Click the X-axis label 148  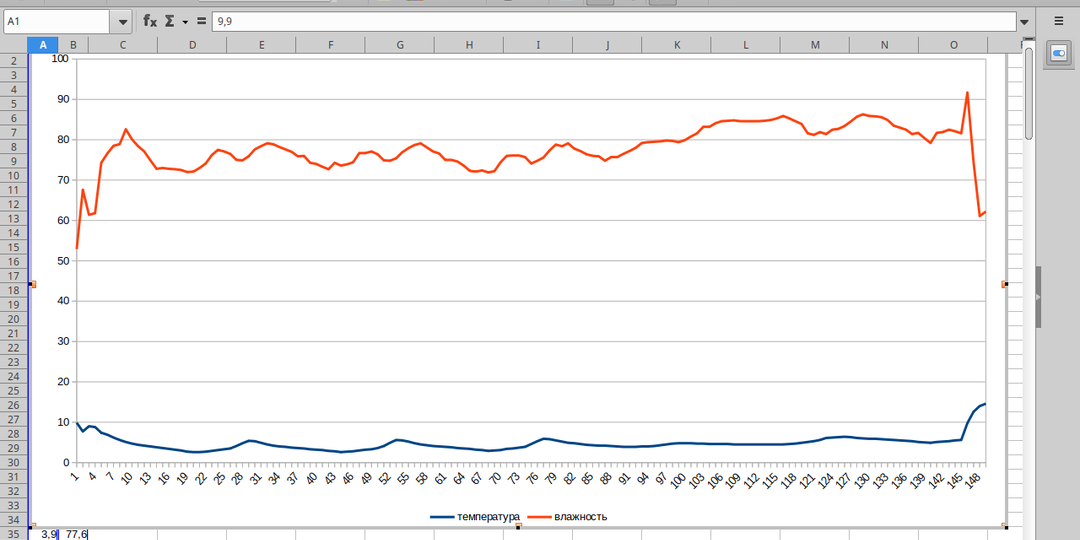click(x=972, y=481)
